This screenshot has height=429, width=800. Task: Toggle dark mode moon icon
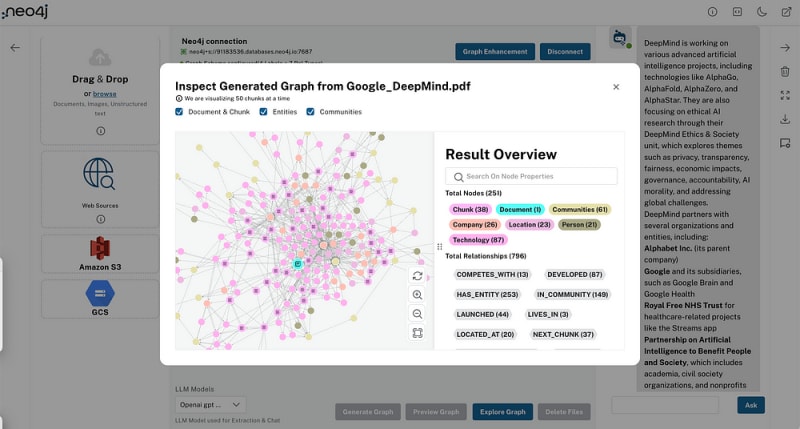coord(763,12)
